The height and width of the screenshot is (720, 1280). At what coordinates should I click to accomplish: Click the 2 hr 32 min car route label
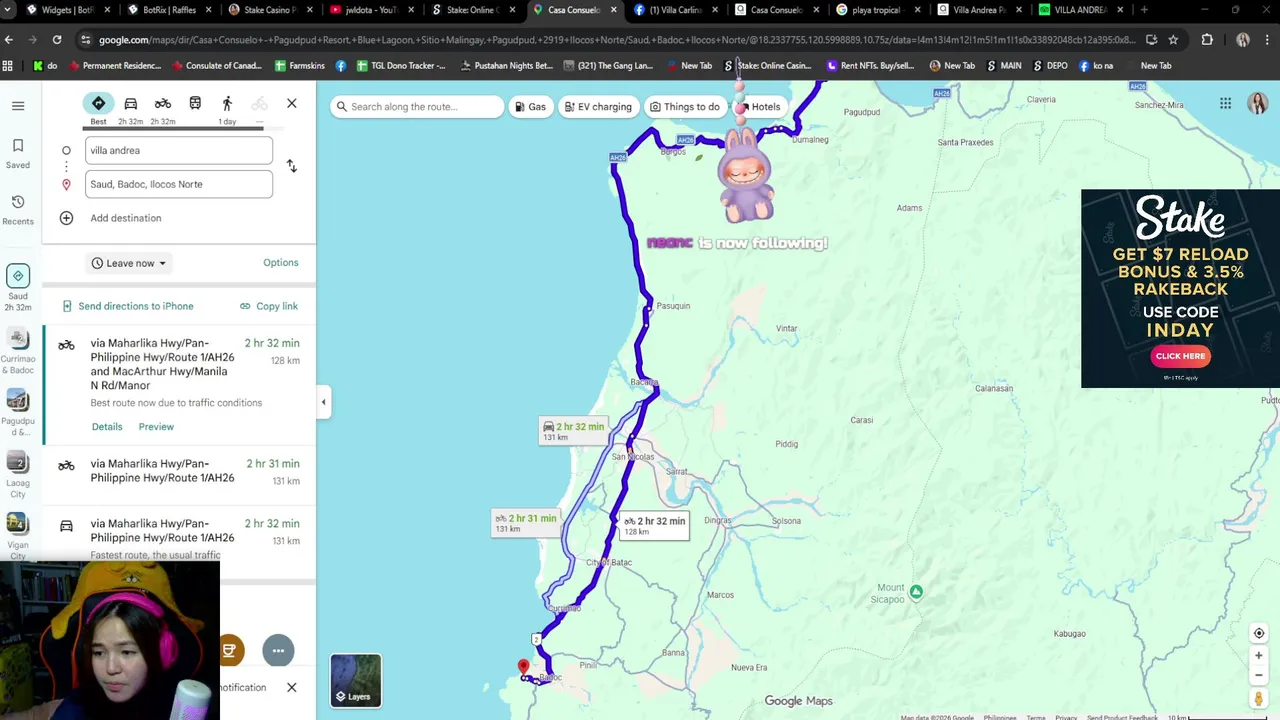[573, 431]
